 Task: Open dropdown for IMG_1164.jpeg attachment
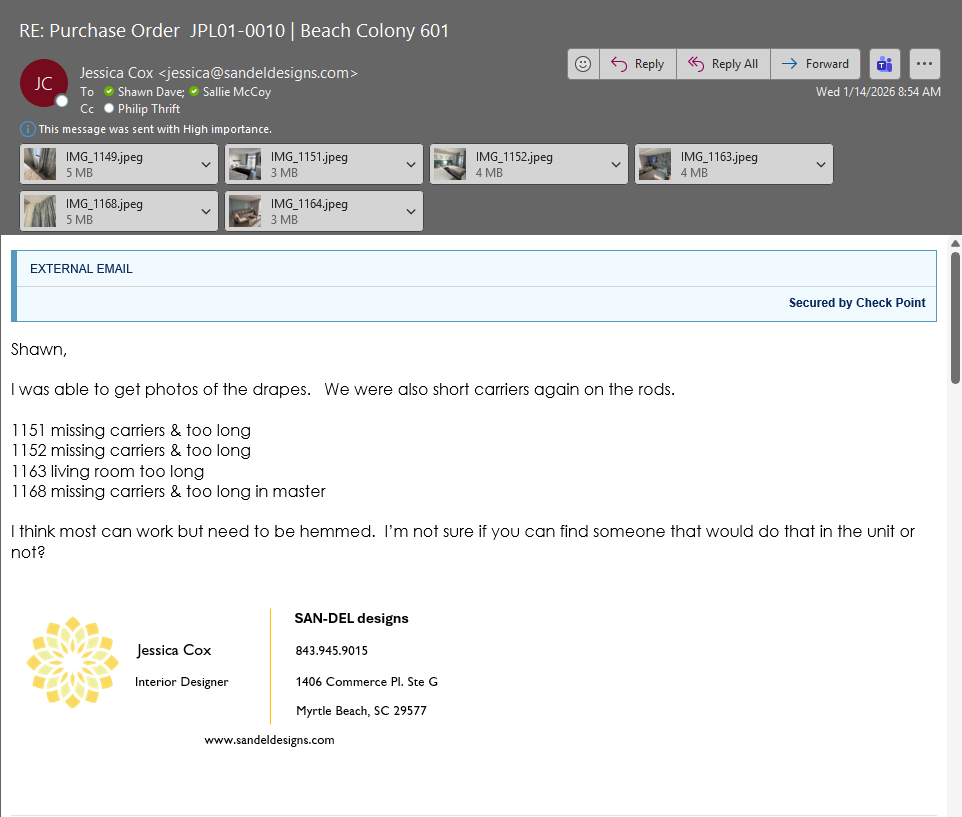[x=410, y=212]
